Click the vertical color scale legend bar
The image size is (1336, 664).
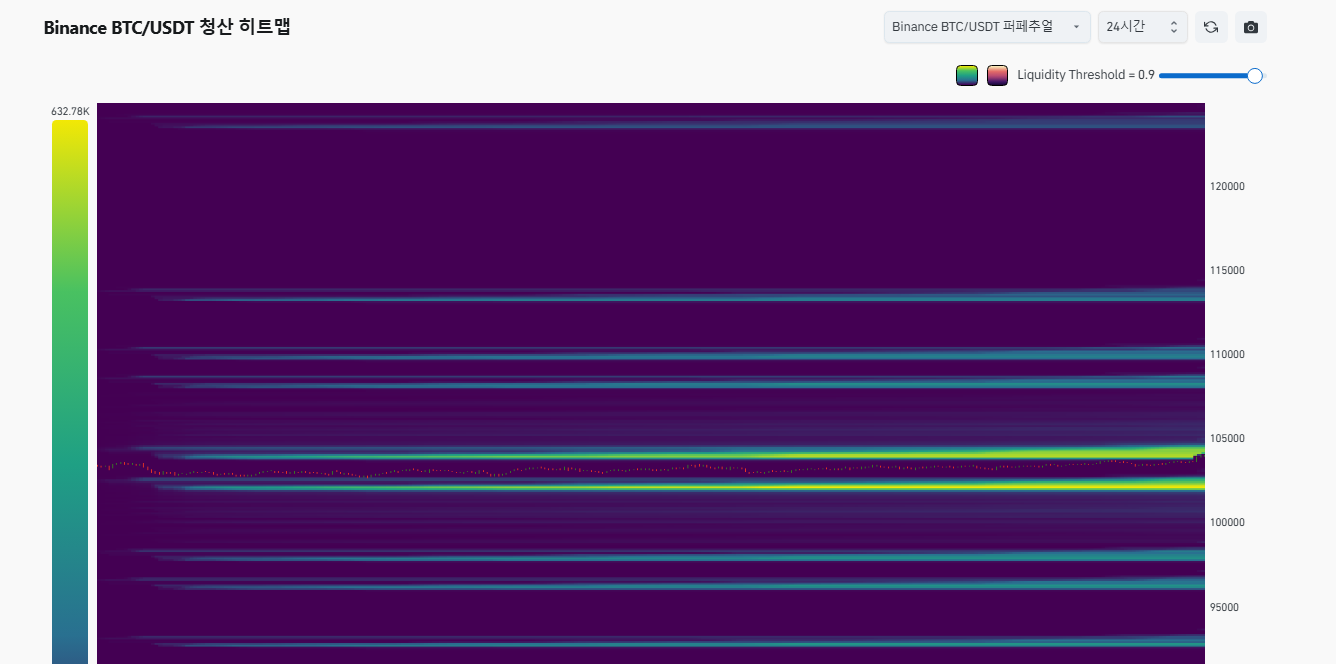[x=70, y=391]
